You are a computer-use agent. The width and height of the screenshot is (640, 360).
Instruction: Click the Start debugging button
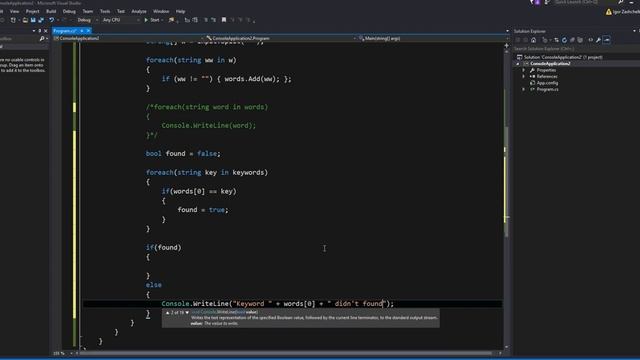coord(151,20)
